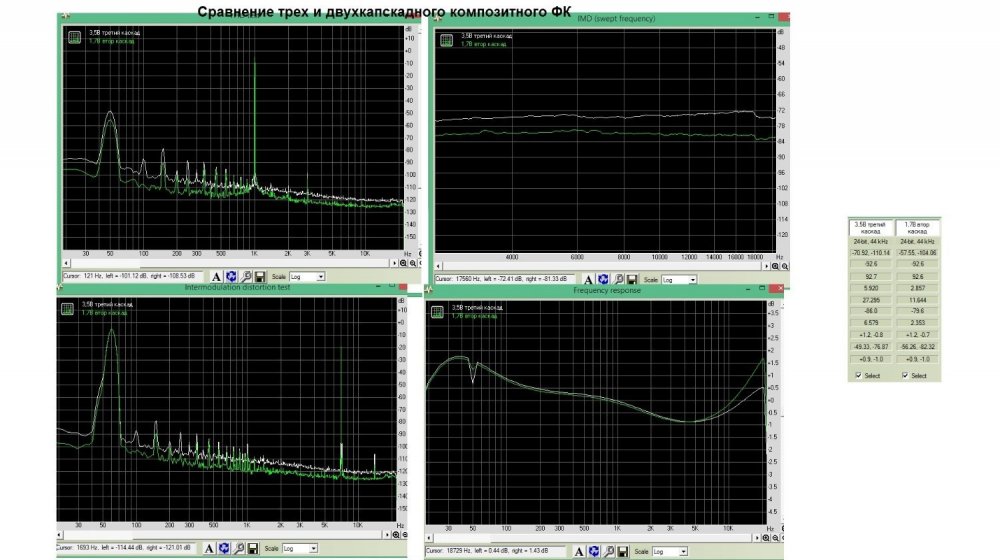Click the '1.7В втор каскад' column header in the results table
This screenshot has height=560, width=1000.
click(917, 228)
